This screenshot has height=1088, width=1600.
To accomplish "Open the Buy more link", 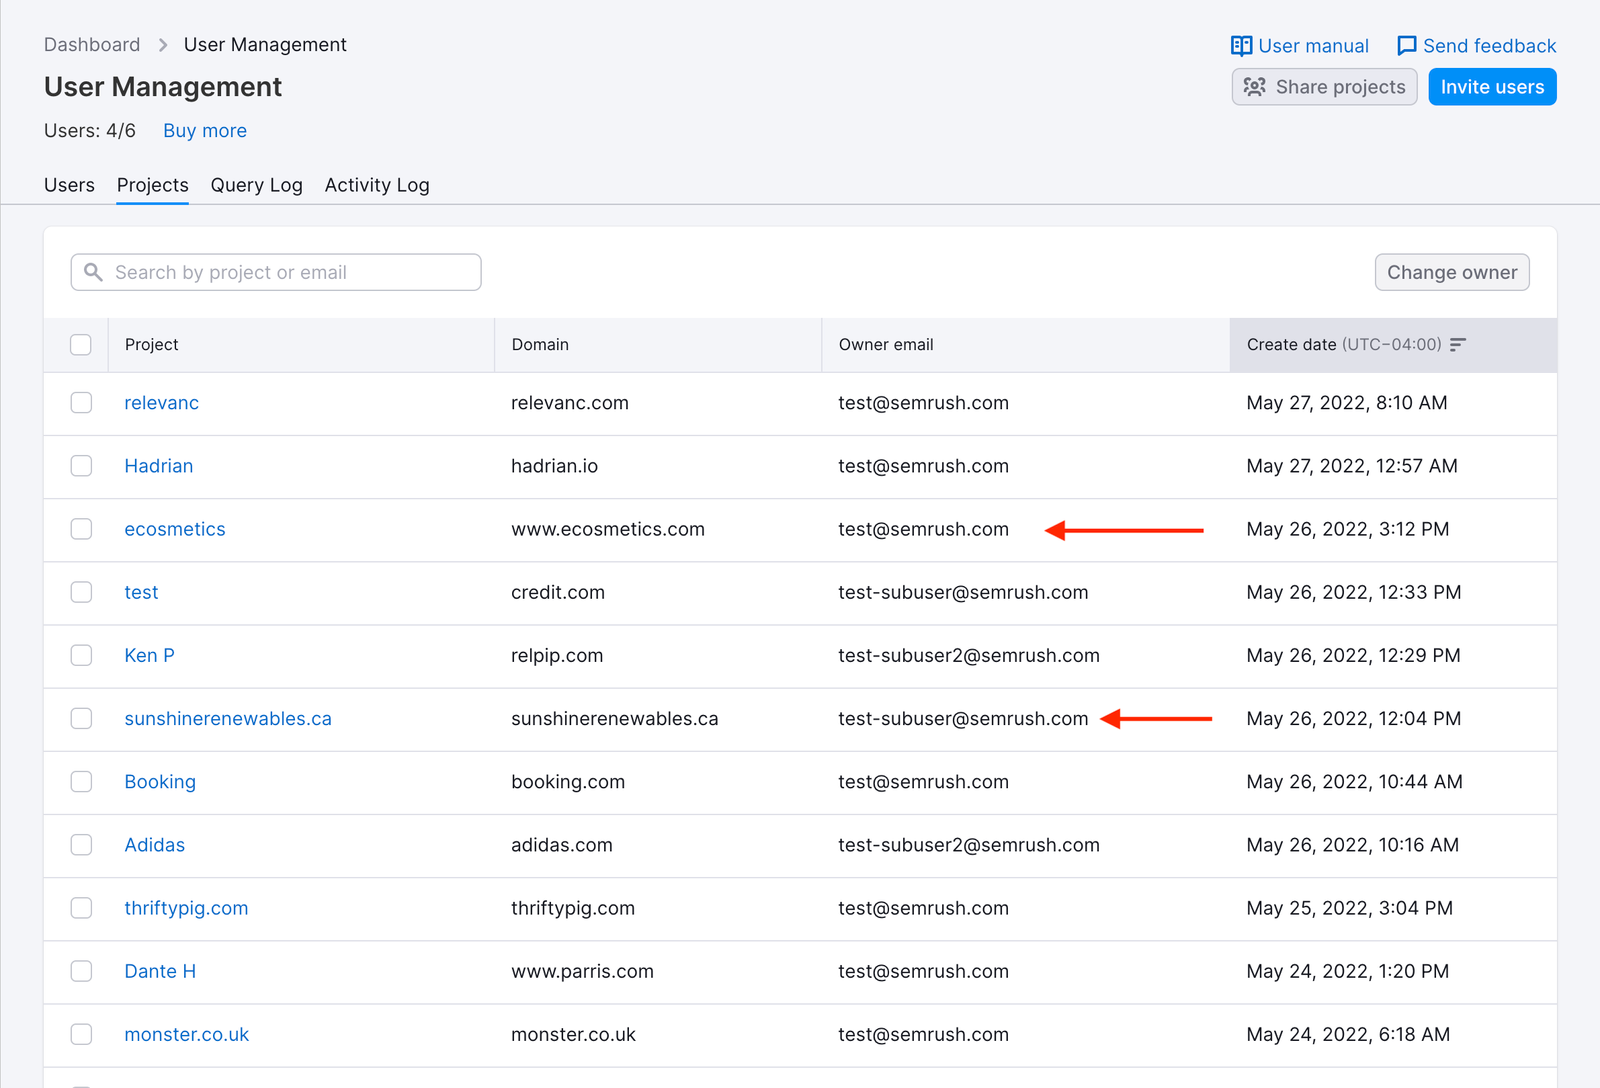I will (204, 130).
